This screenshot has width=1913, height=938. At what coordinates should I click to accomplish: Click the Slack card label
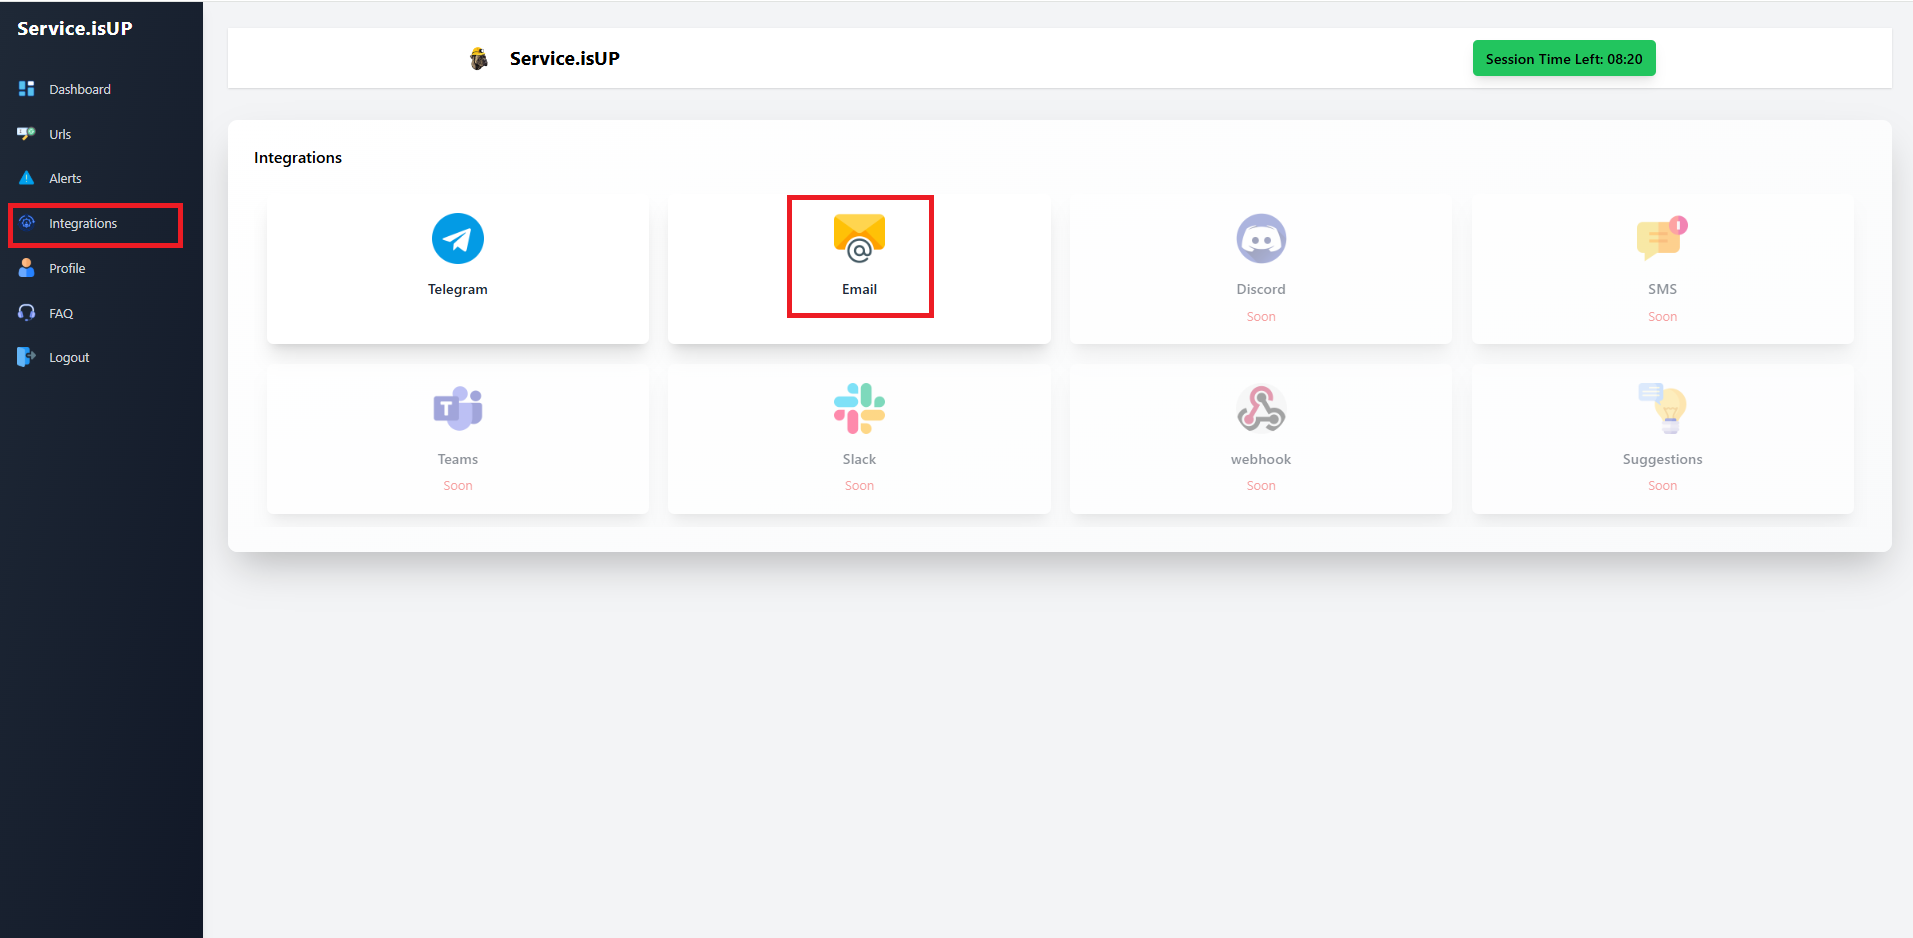859,459
